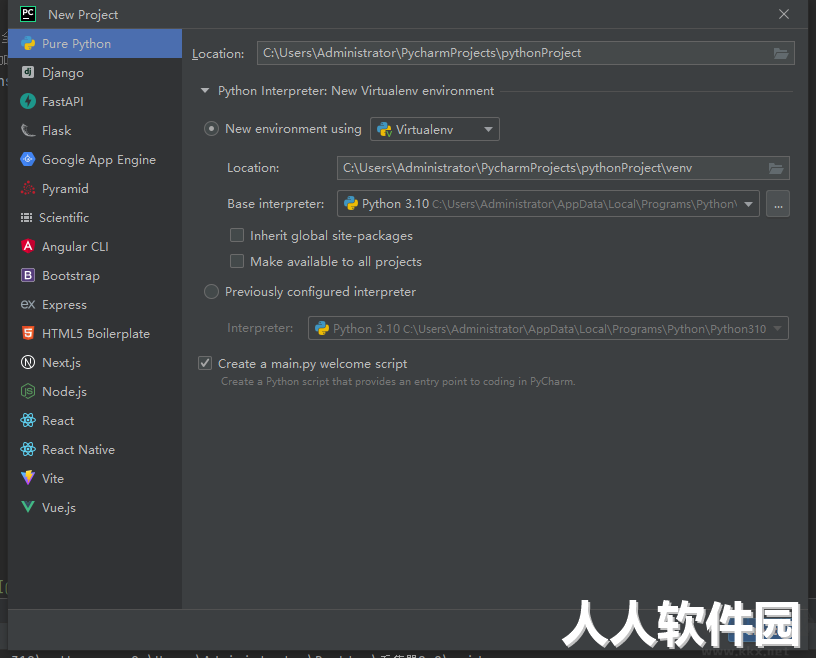Choose Express project type
This screenshot has height=658, width=816.
(95, 305)
